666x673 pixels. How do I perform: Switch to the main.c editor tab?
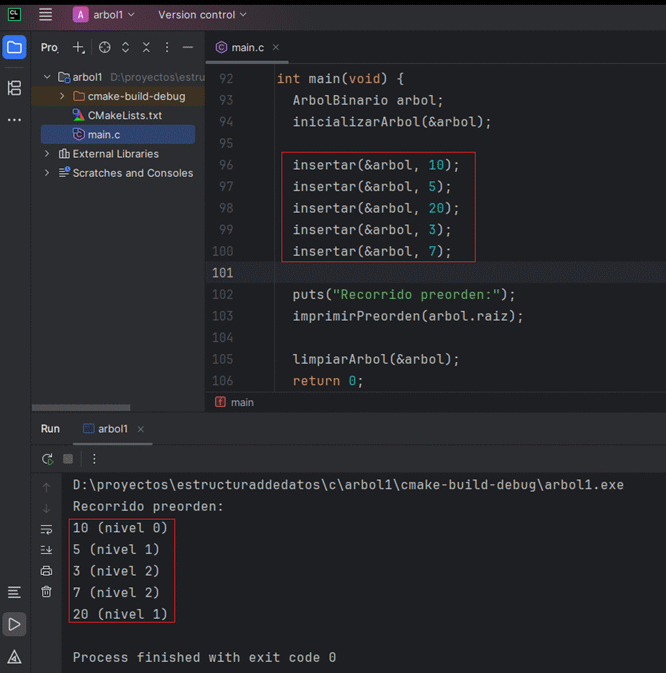click(245, 47)
